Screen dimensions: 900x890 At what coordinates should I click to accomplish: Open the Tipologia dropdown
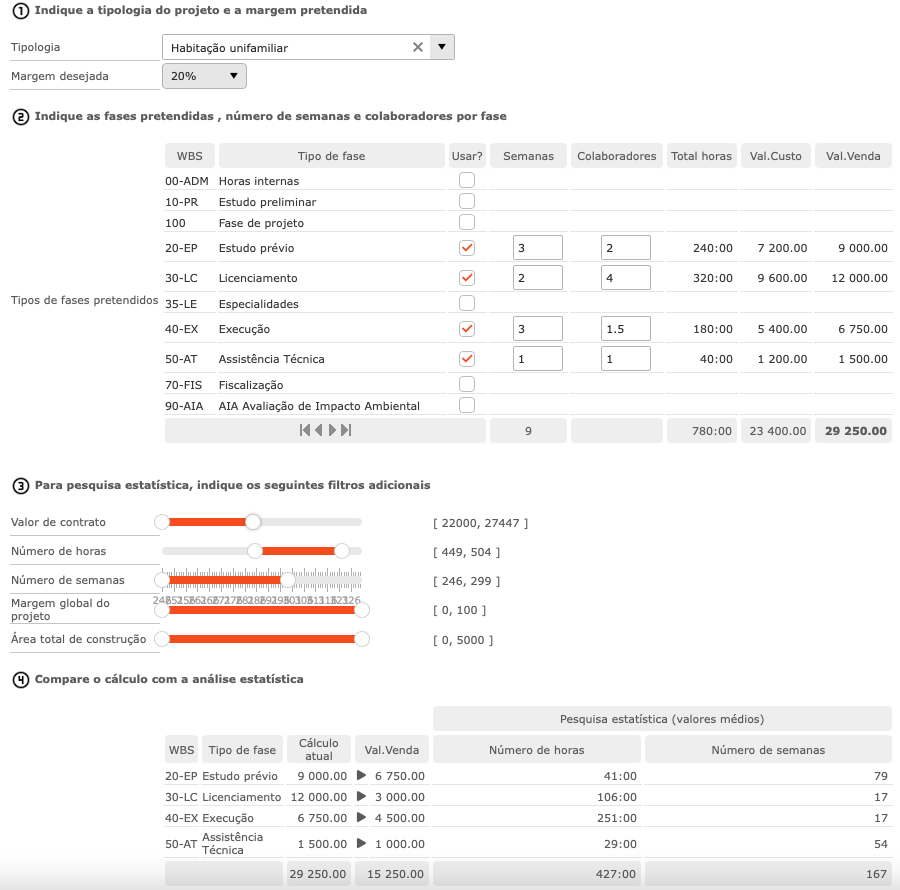pyautogui.click(x=441, y=46)
